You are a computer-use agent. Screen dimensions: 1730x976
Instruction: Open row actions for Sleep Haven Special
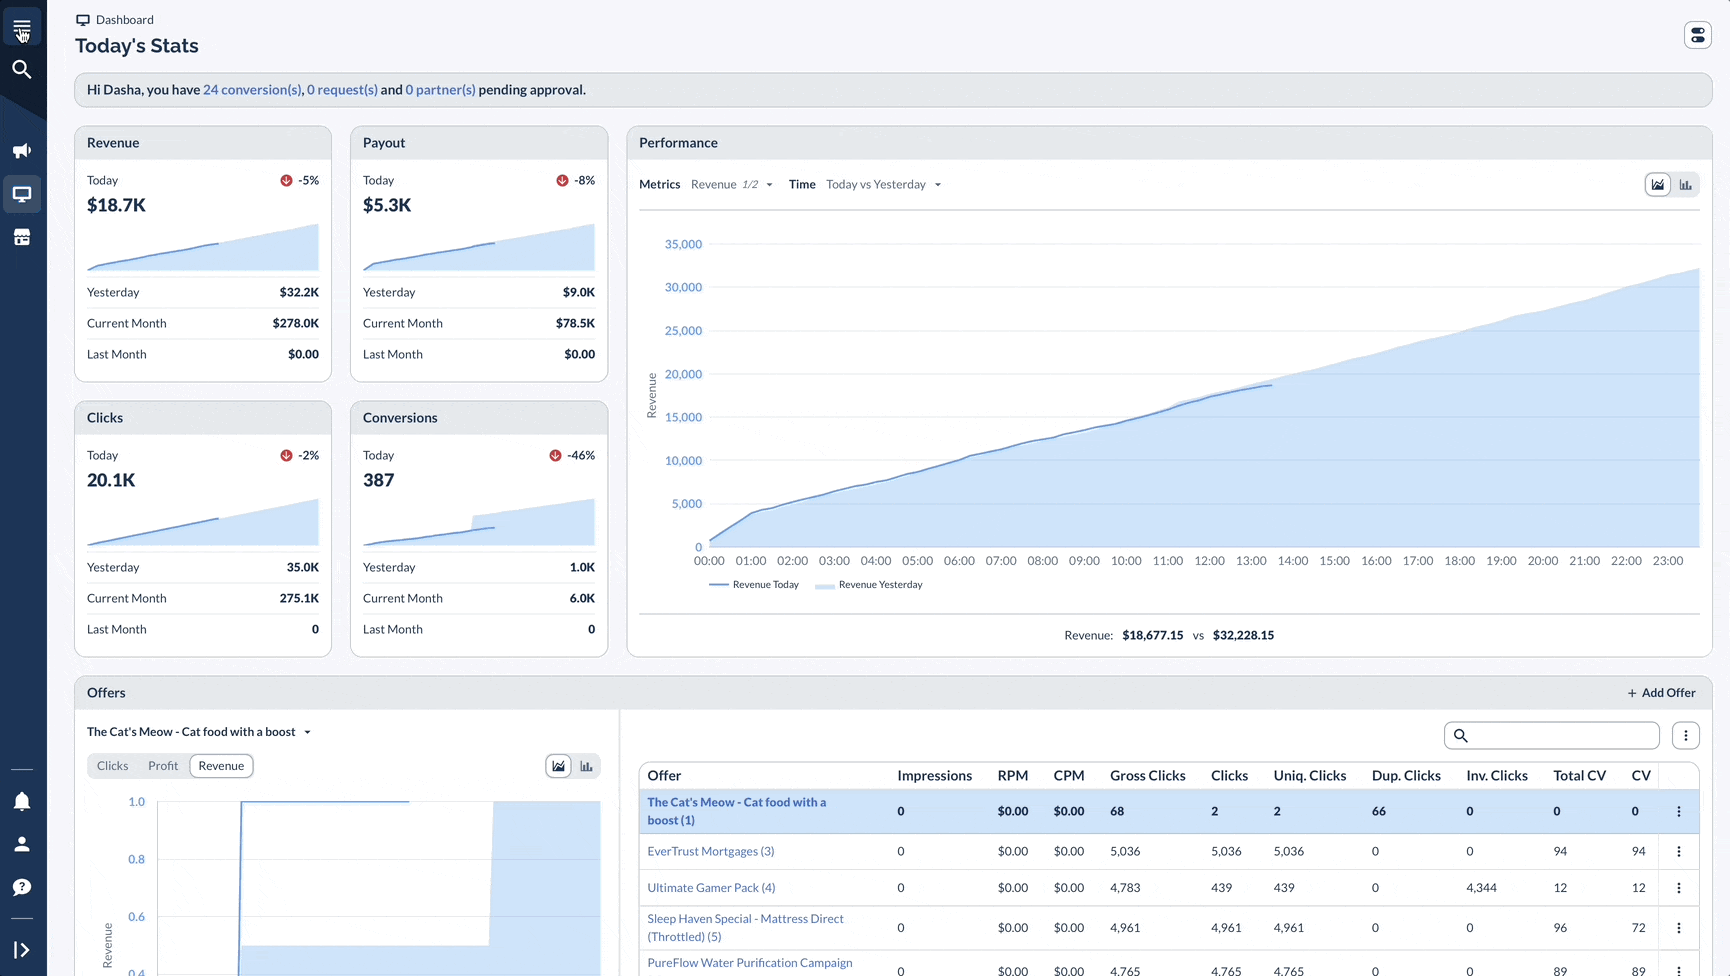pyautogui.click(x=1679, y=928)
